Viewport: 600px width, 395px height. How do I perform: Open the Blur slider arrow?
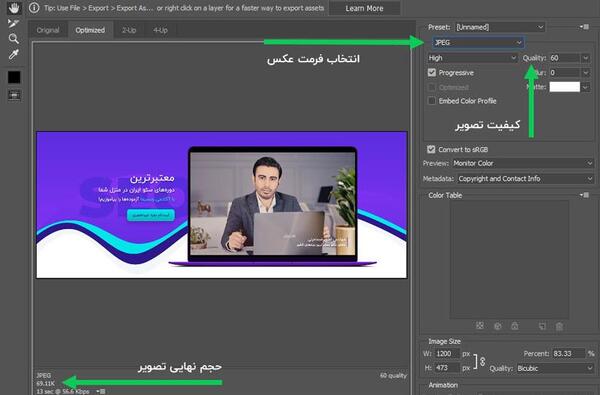(x=585, y=73)
